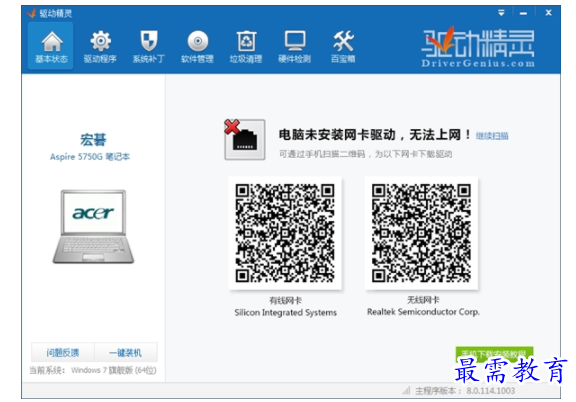
Task: Click the 宏碁 brand name text
Action: [x=93, y=140]
